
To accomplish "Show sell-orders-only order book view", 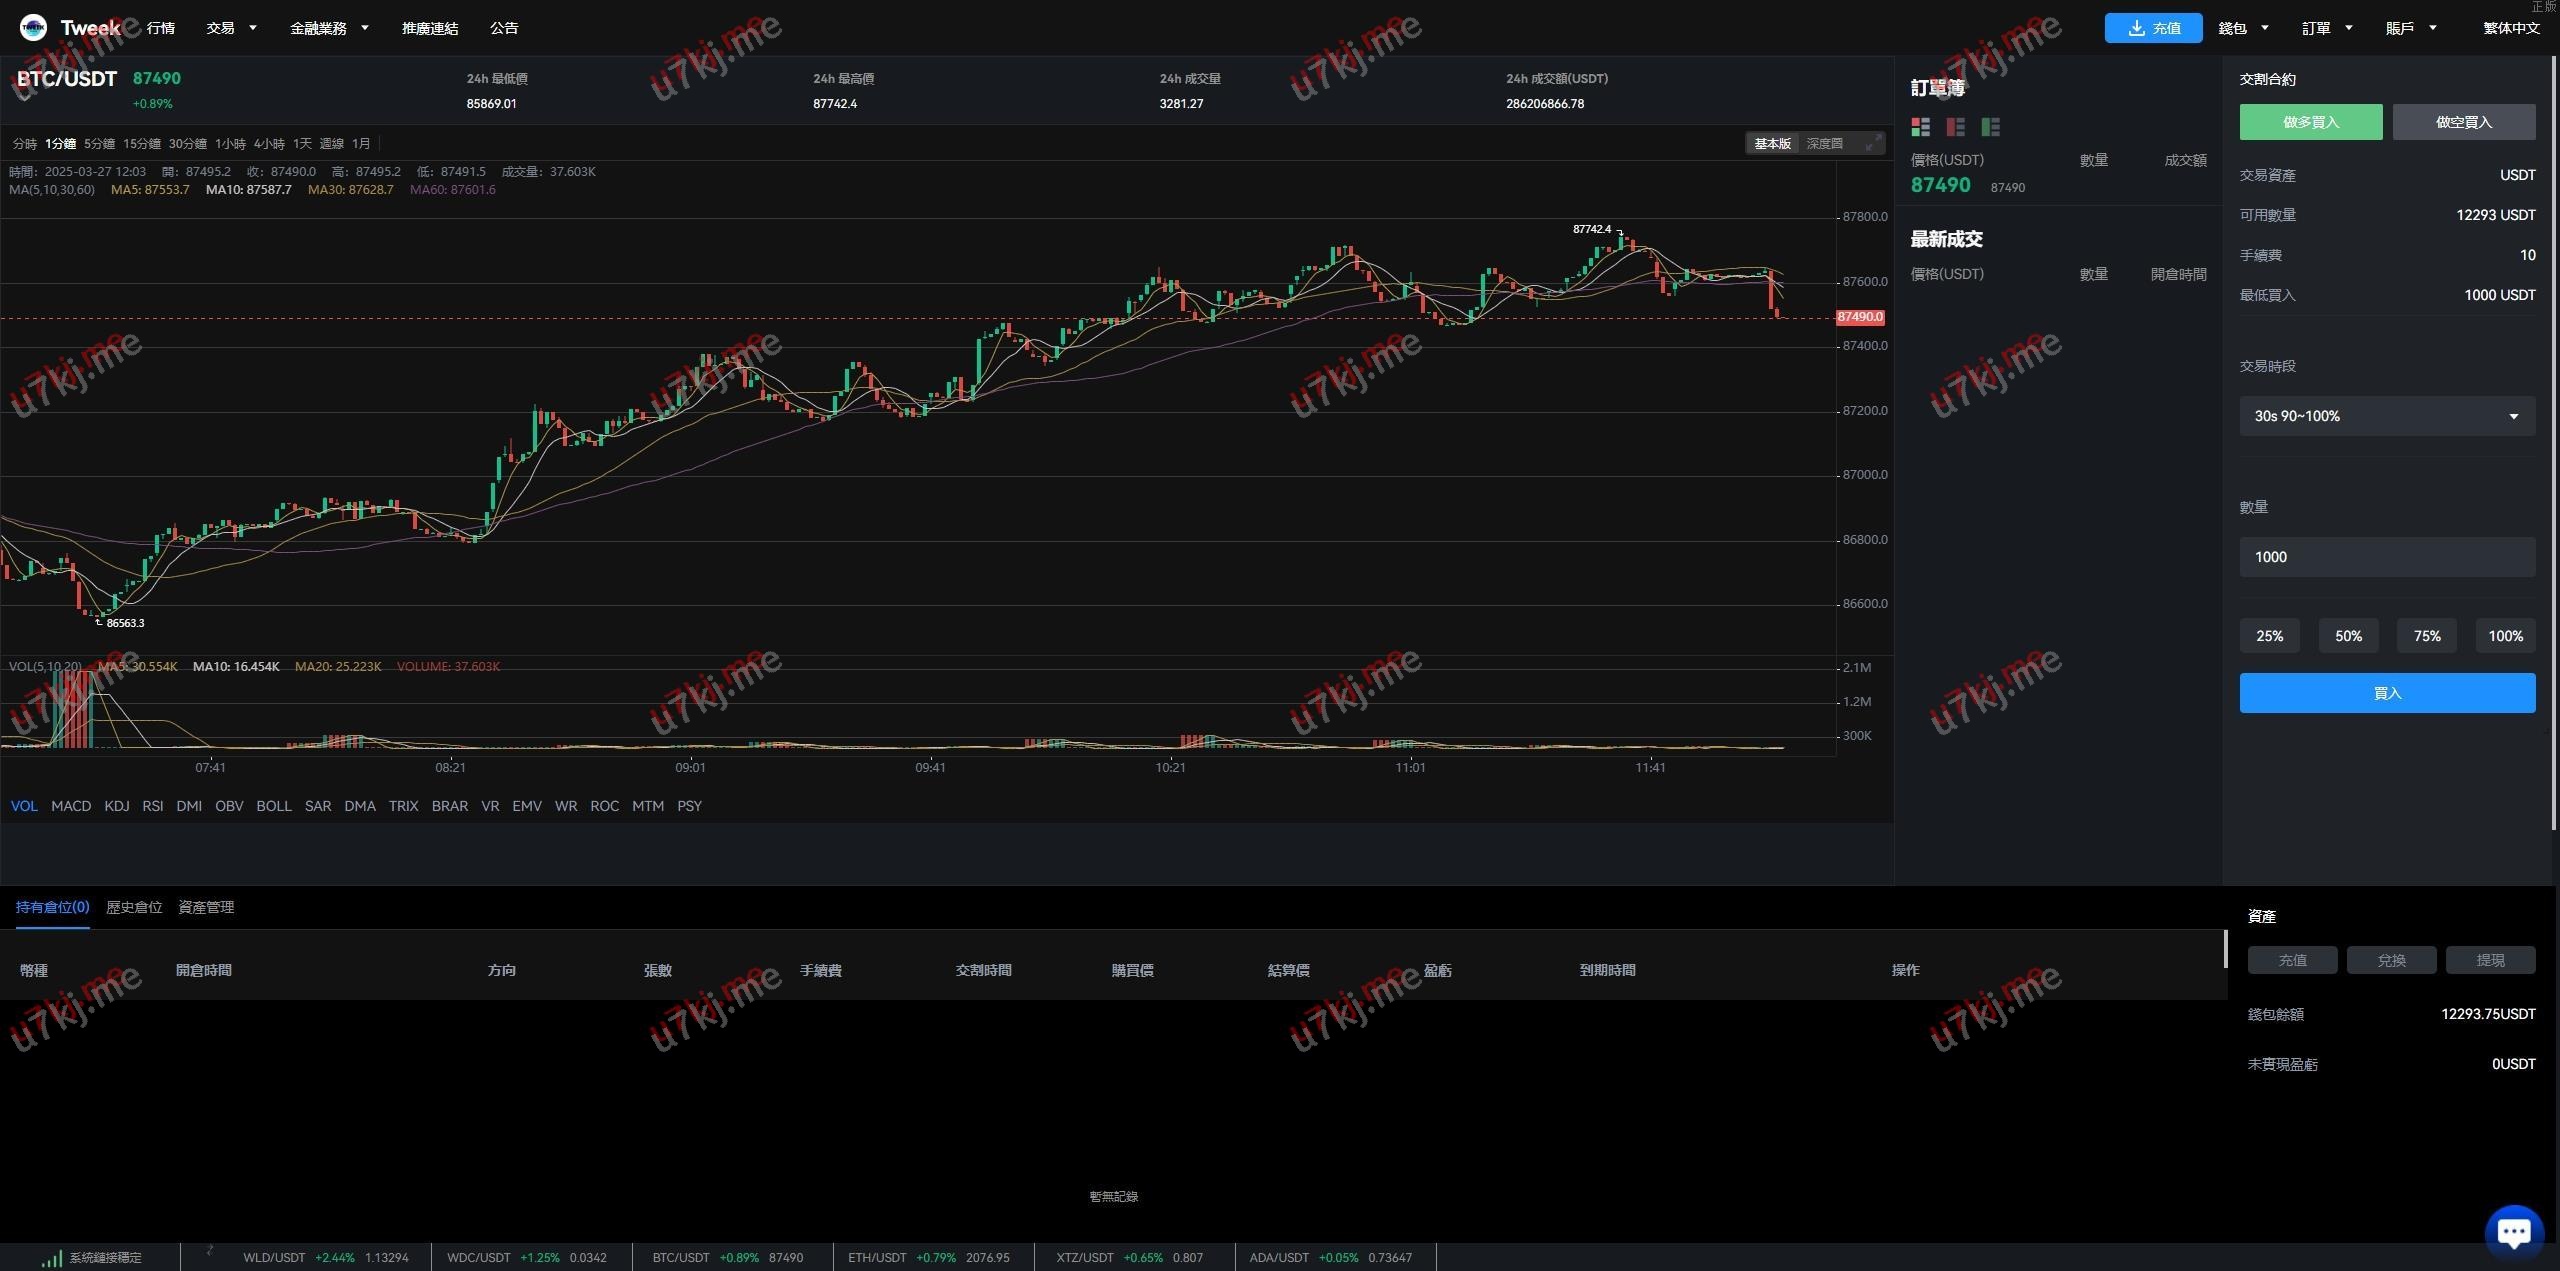I will coord(1955,127).
